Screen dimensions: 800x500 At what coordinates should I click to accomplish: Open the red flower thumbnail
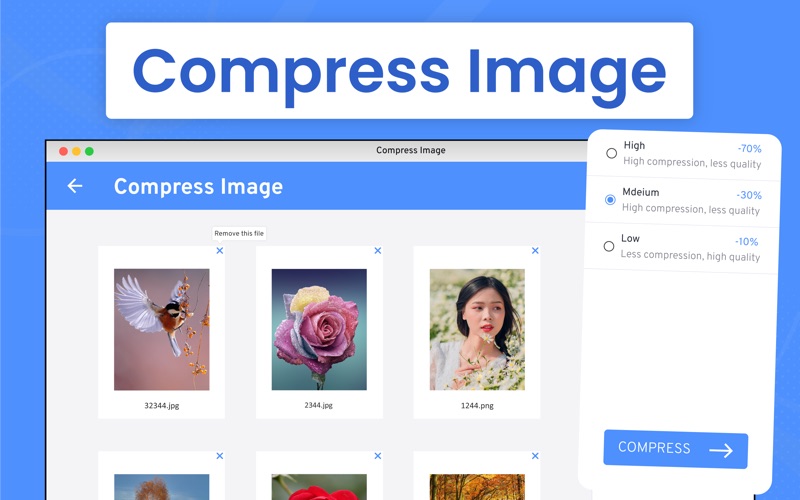(319, 487)
